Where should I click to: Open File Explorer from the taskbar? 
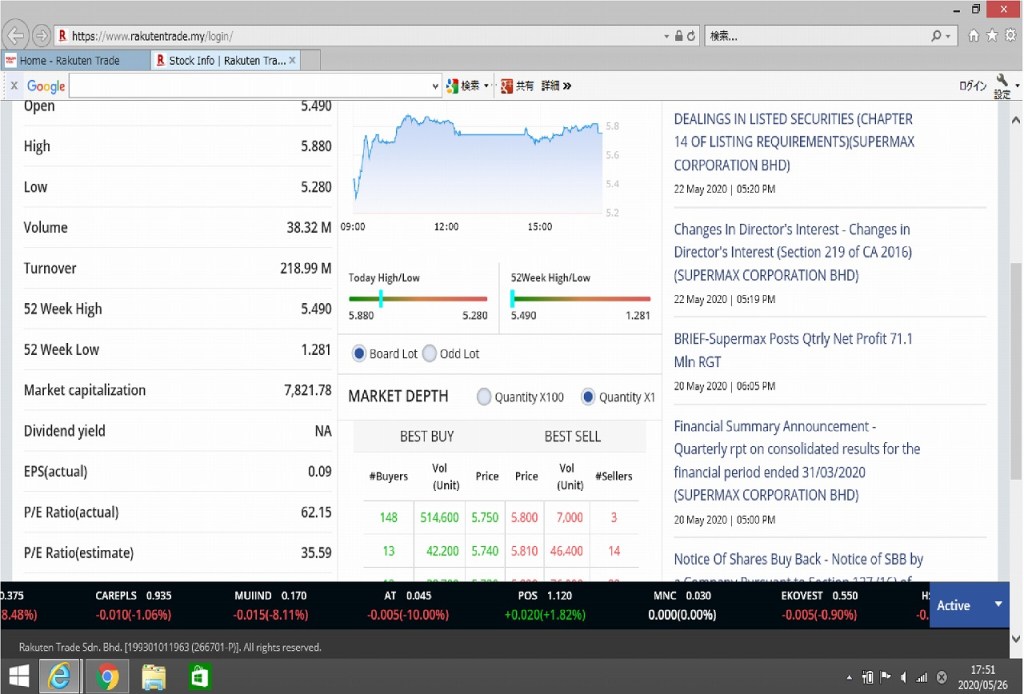tap(153, 677)
